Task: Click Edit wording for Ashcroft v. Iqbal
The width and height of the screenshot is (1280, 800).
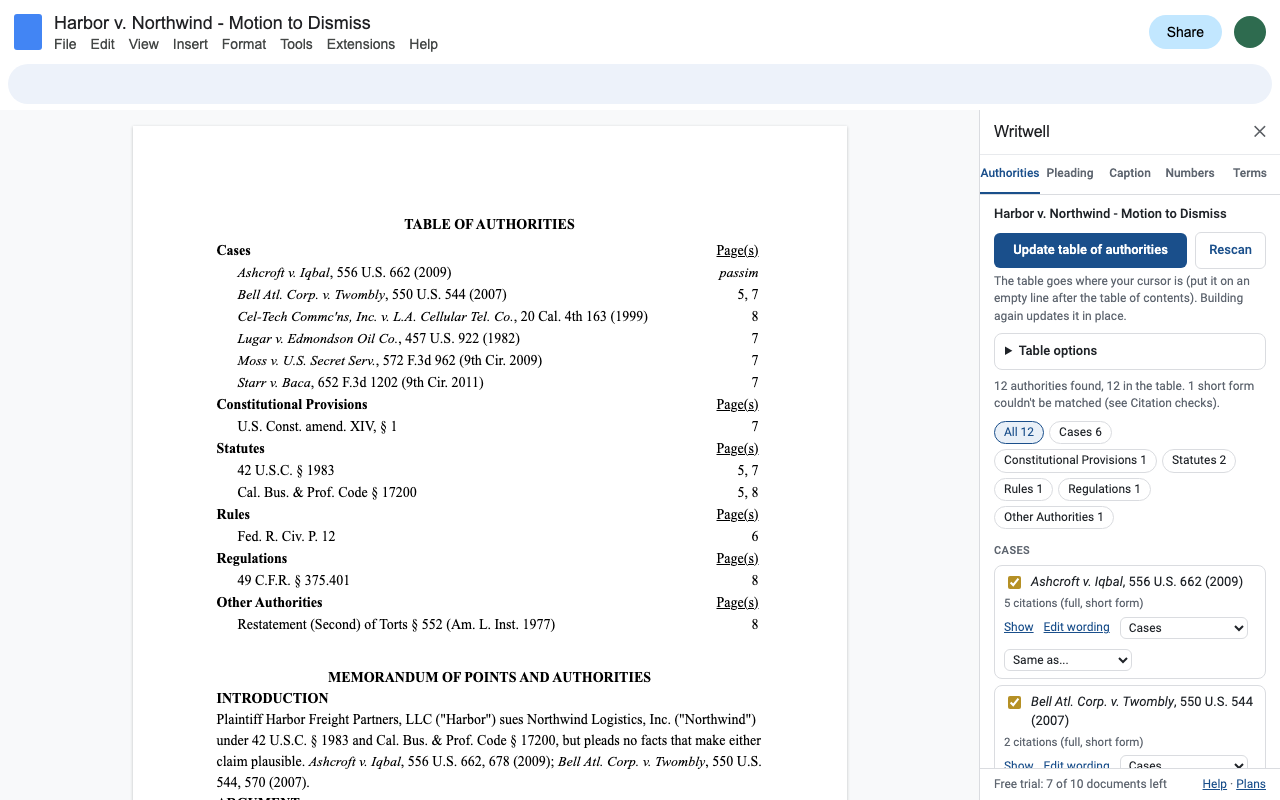Action: pyautogui.click(x=1076, y=627)
